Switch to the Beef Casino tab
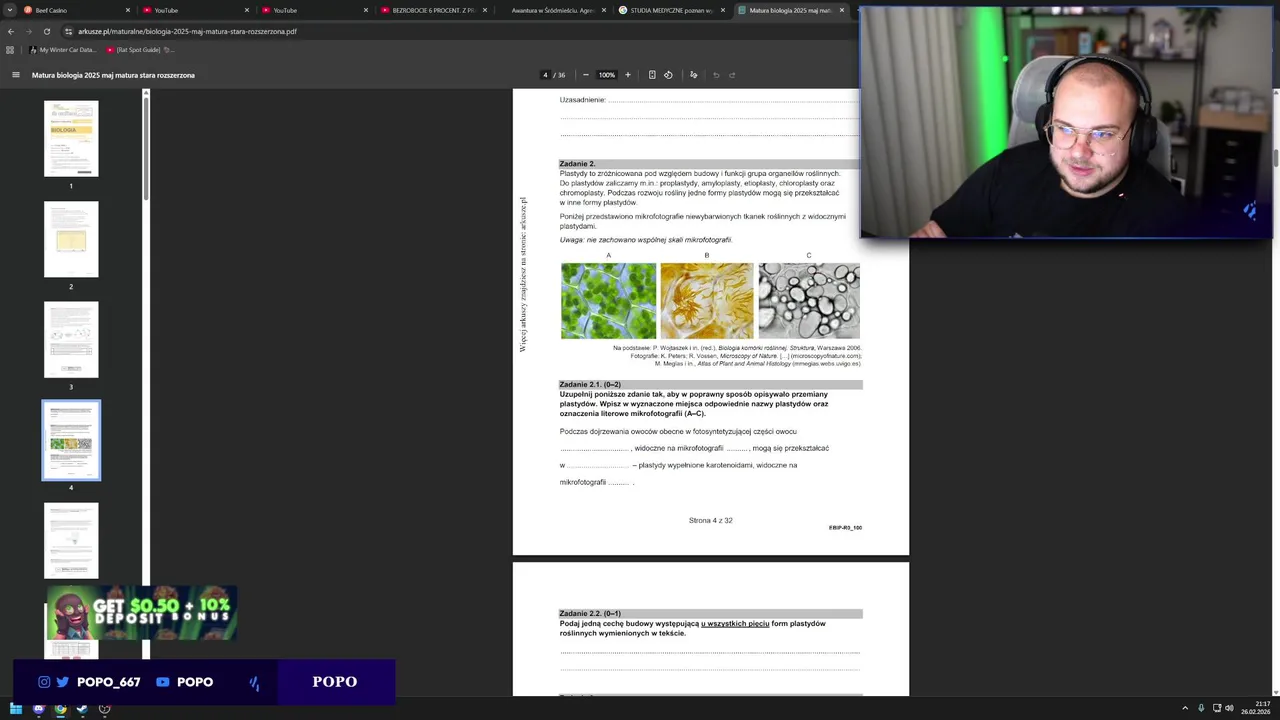 pos(75,10)
